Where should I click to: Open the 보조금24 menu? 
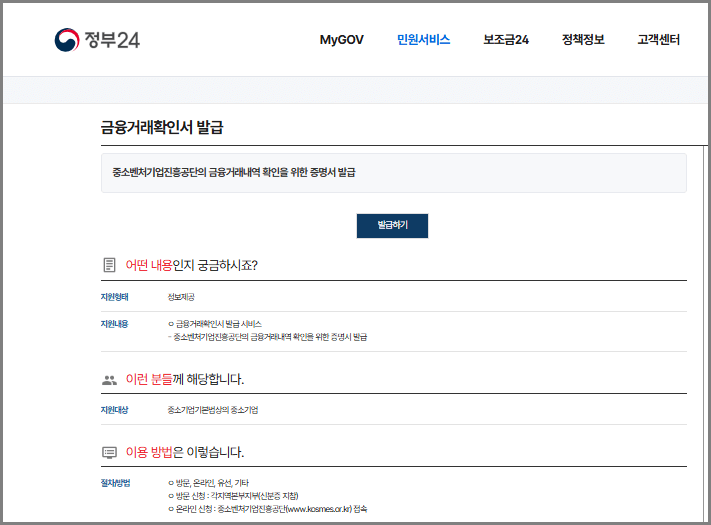(x=506, y=39)
